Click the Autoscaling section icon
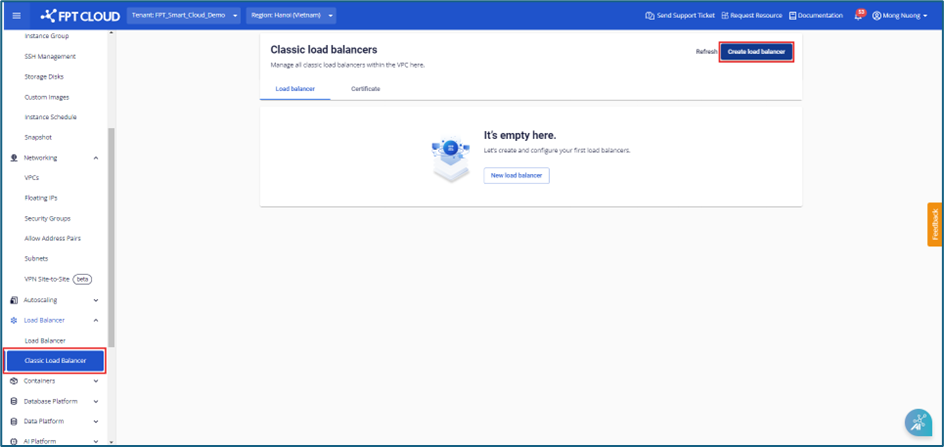 (x=14, y=300)
